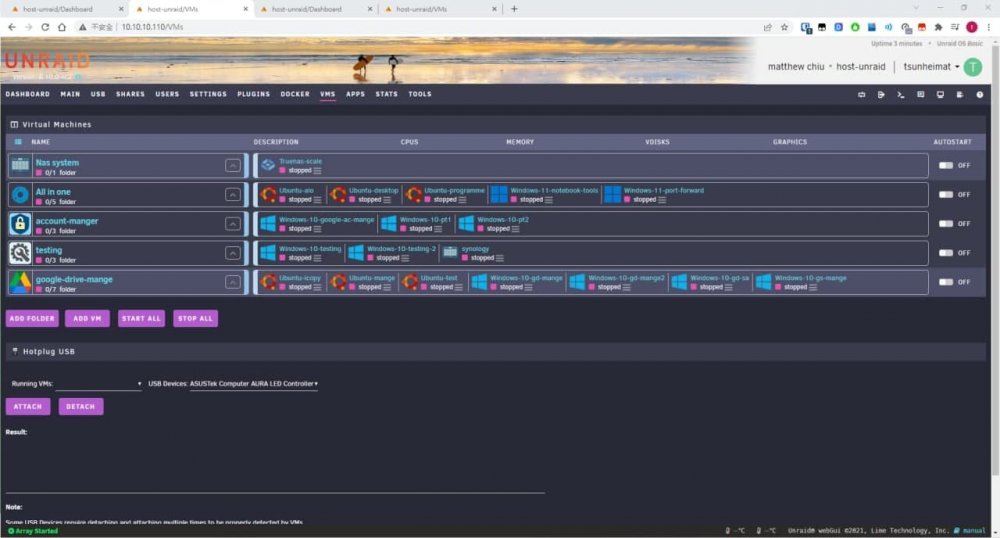The image size is (1000, 538).
Task: Open the terminal icon in top-right toolbar
Action: point(901,94)
